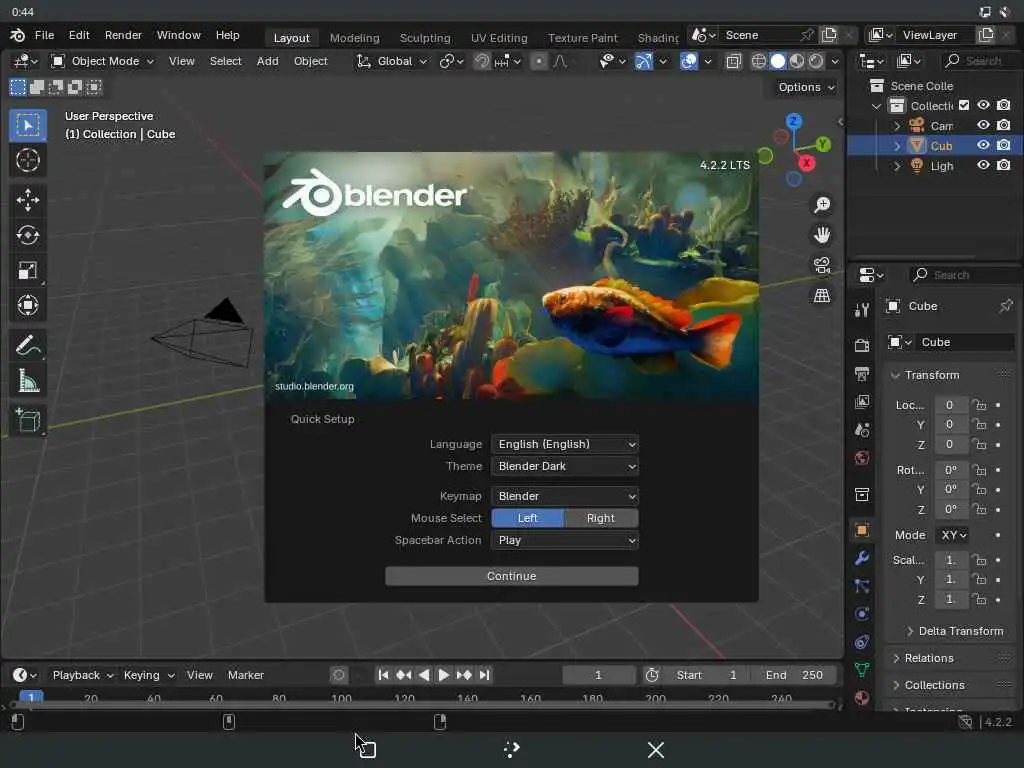The height and width of the screenshot is (768, 1024).
Task: Choose Right for Mouse Select
Action: pos(601,518)
